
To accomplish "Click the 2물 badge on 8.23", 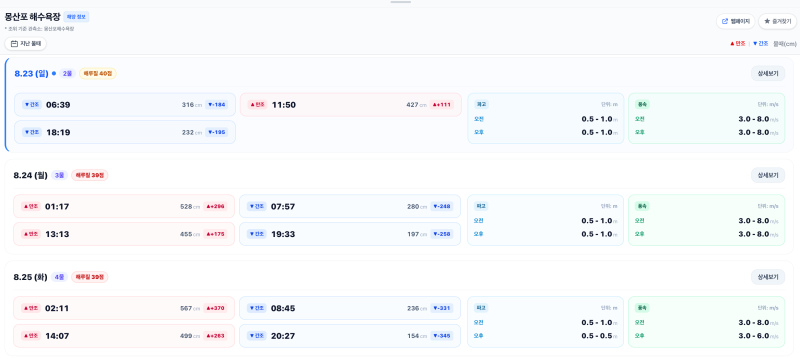I will point(67,73).
